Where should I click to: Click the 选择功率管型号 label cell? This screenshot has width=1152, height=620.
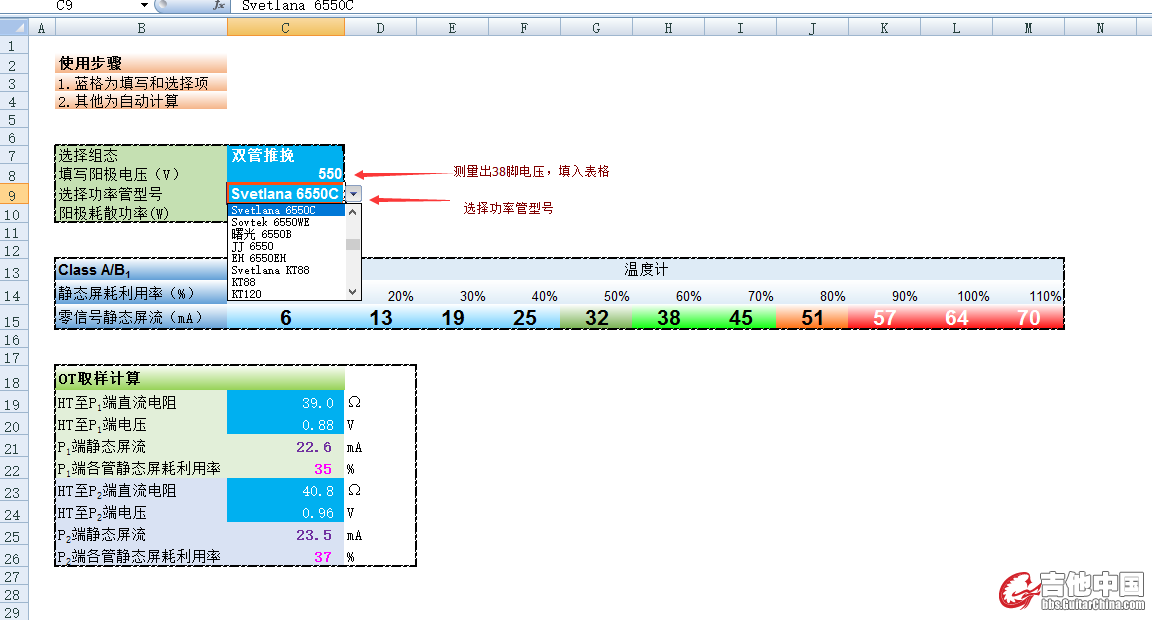coord(141,194)
